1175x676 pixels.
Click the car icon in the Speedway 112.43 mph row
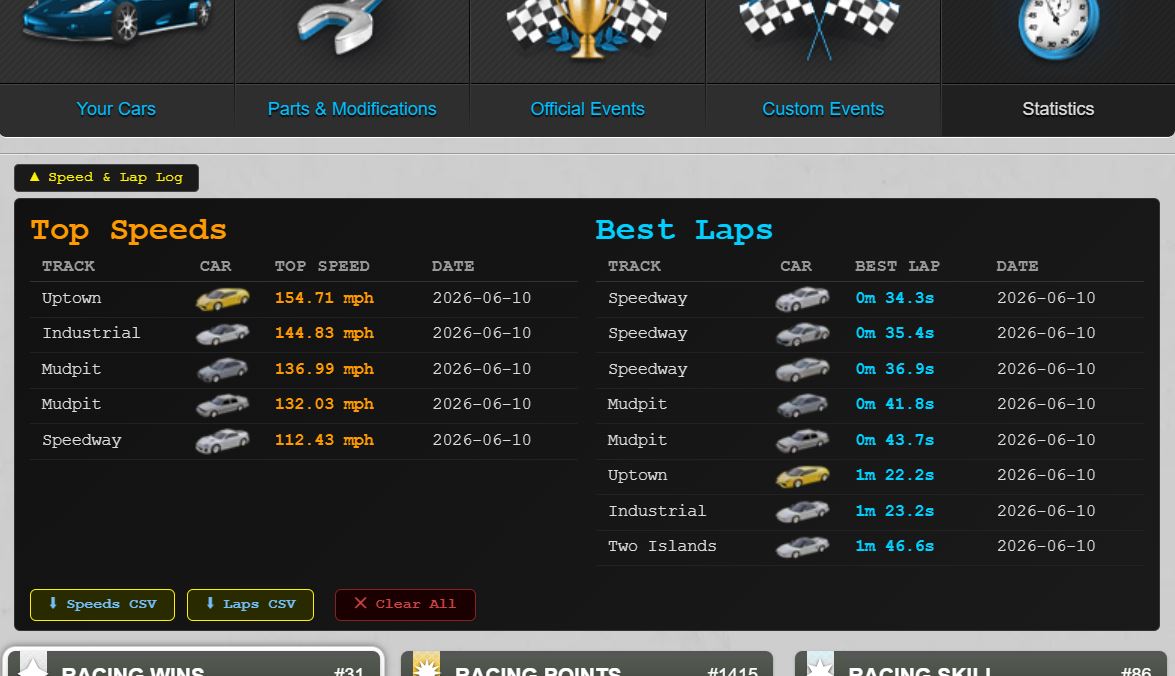(x=223, y=441)
